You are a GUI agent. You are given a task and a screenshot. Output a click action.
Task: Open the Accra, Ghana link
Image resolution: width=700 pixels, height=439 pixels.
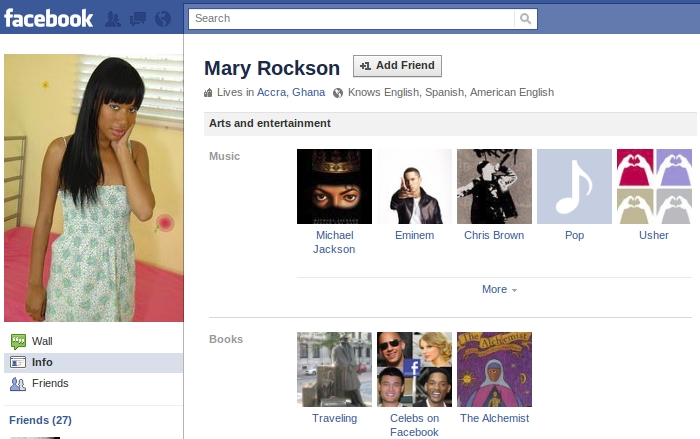291,92
